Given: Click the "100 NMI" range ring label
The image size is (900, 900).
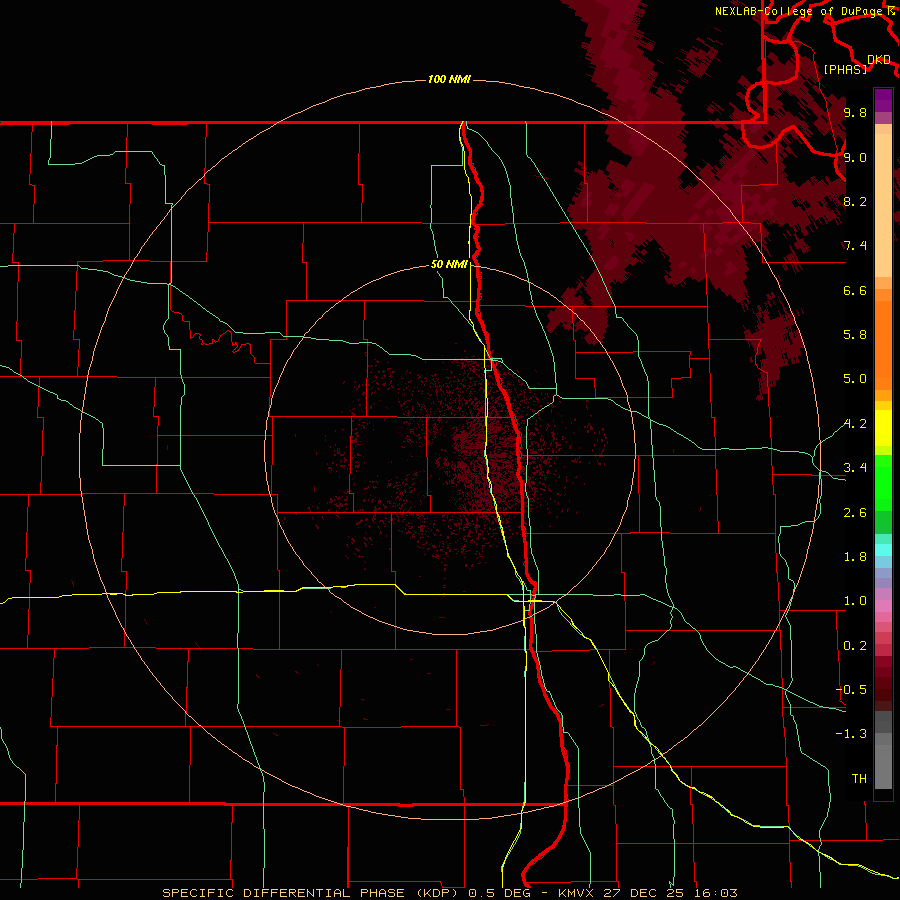Looking at the screenshot, I should pos(449,79).
